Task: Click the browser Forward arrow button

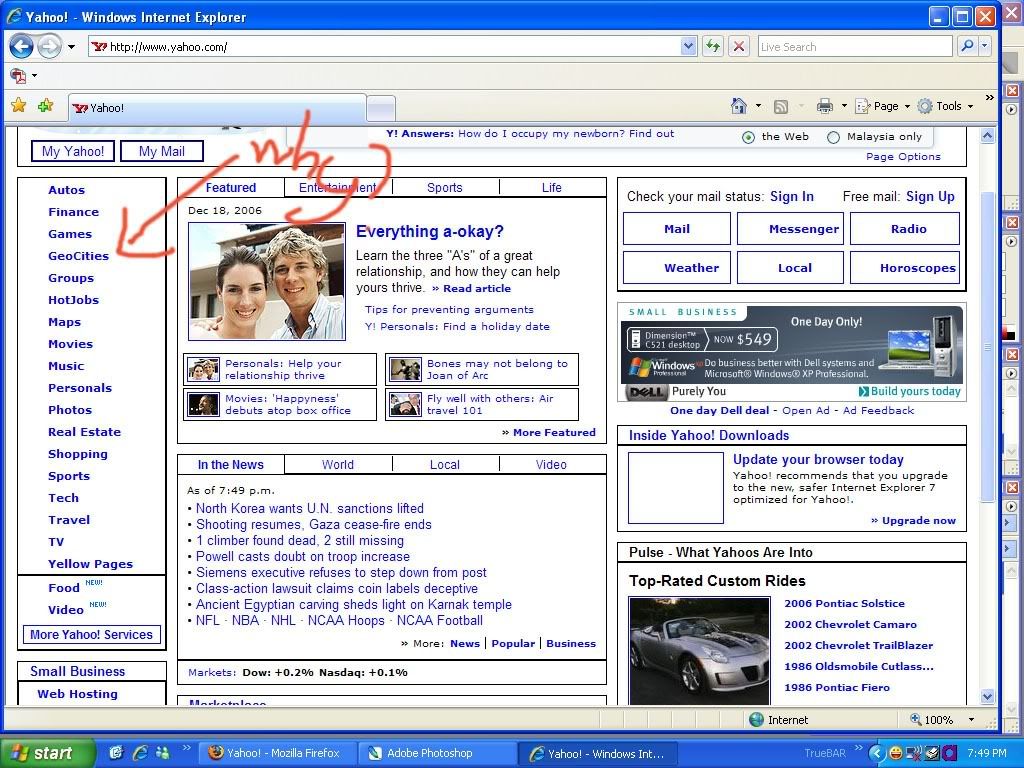Action: tap(50, 46)
